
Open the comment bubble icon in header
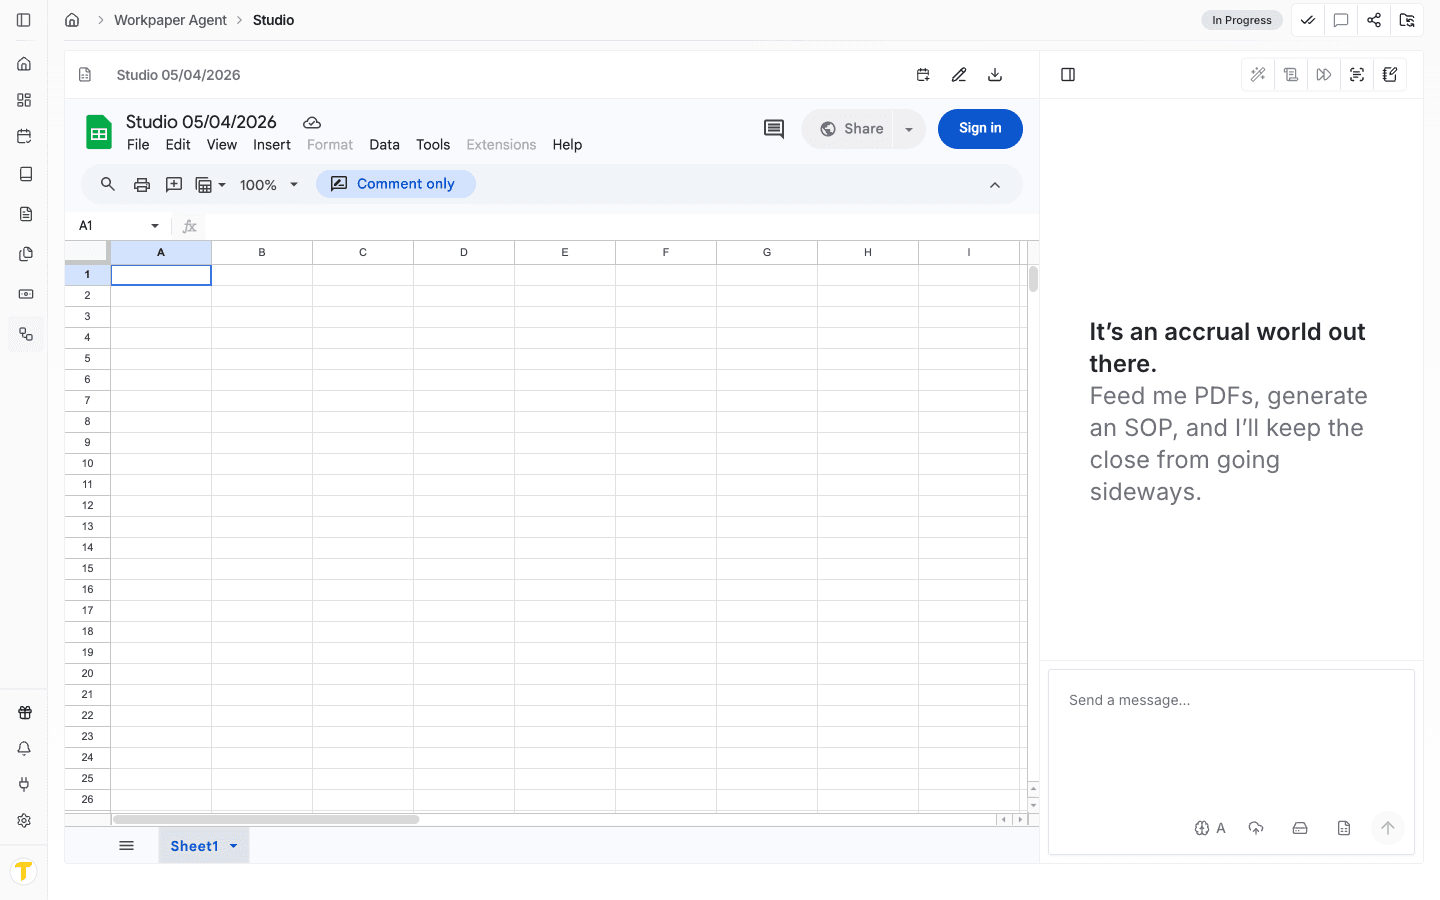(1341, 20)
